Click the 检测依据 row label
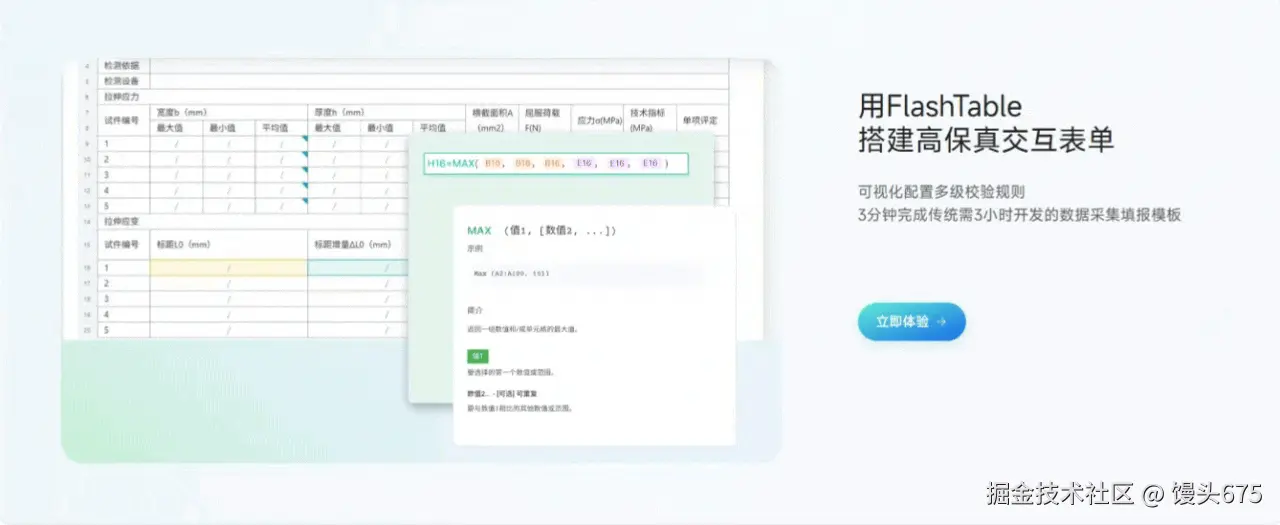The width and height of the screenshot is (1280, 525). point(123,66)
